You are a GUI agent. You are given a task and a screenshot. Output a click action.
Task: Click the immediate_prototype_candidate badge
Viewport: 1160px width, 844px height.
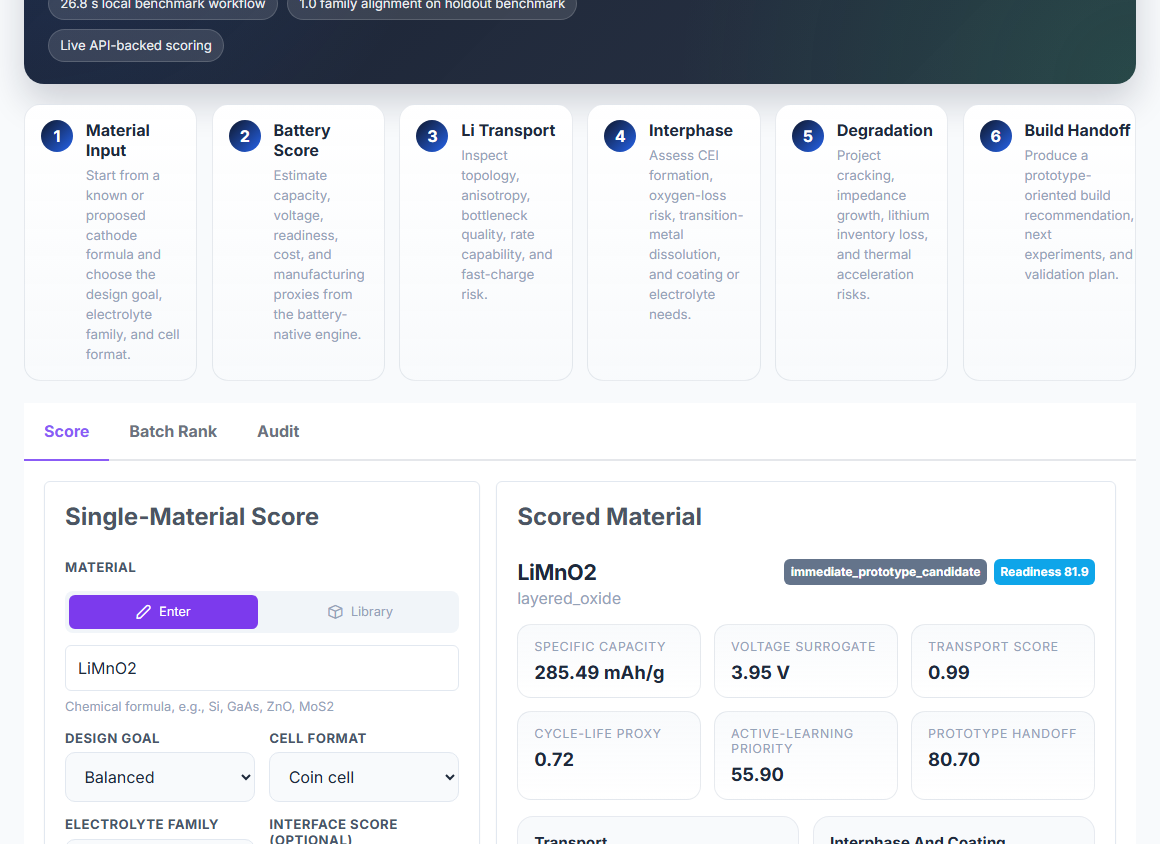pos(885,572)
